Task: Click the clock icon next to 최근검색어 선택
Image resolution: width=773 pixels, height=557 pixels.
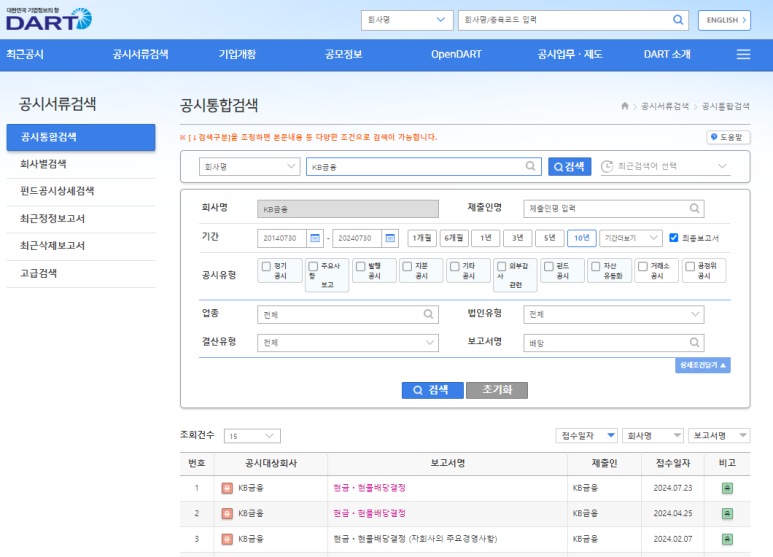Action: pyautogui.click(x=607, y=167)
